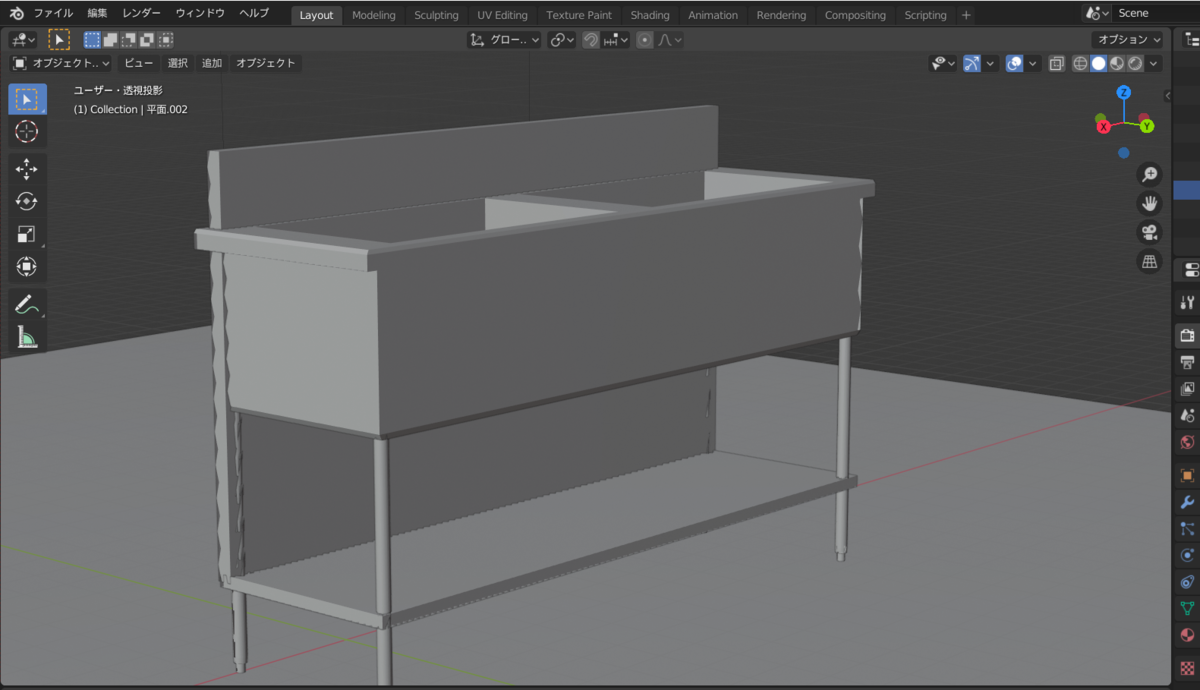Select the Scale tool
Image resolution: width=1200 pixels, height=690 pixels.
pos(27,234)
